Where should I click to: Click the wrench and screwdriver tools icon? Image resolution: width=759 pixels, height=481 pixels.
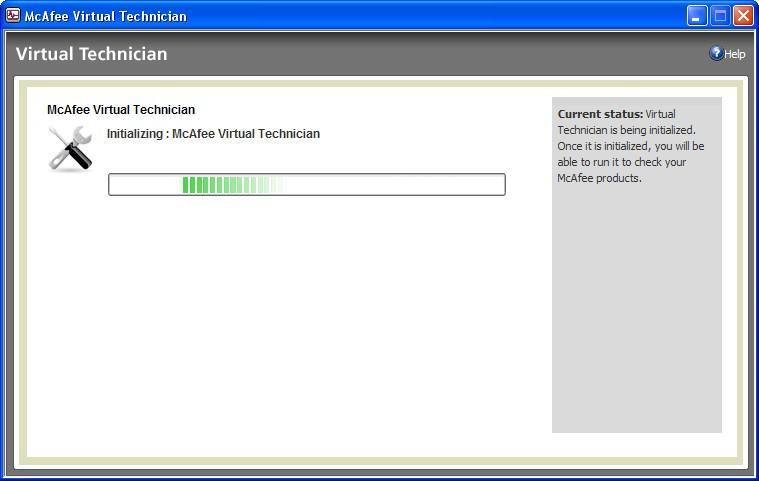[71, 149]
